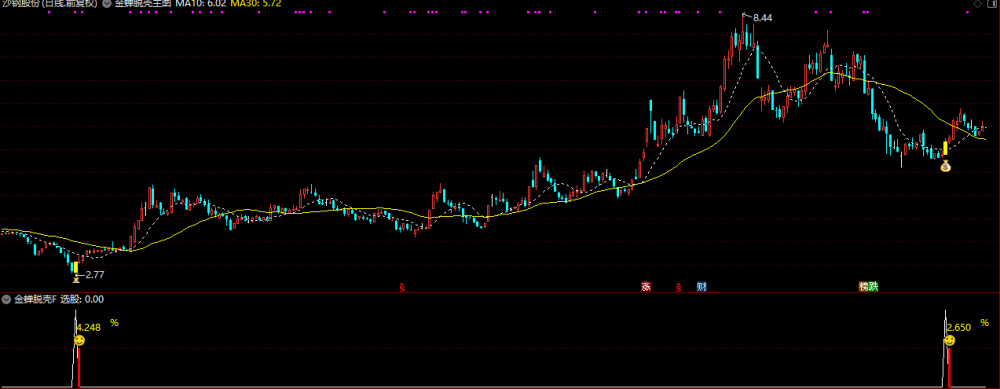1000x389 pixels.
Task: Click the MA30: 5.72 label
Action: pyautogui.click(x=255, y=4)
